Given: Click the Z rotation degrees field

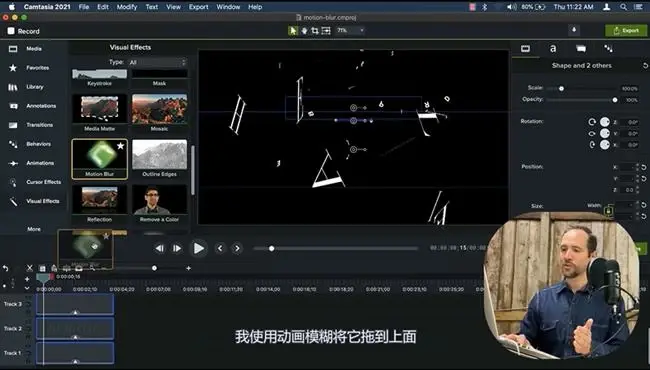Looking at the screenshot, I should tap(630, 122).
